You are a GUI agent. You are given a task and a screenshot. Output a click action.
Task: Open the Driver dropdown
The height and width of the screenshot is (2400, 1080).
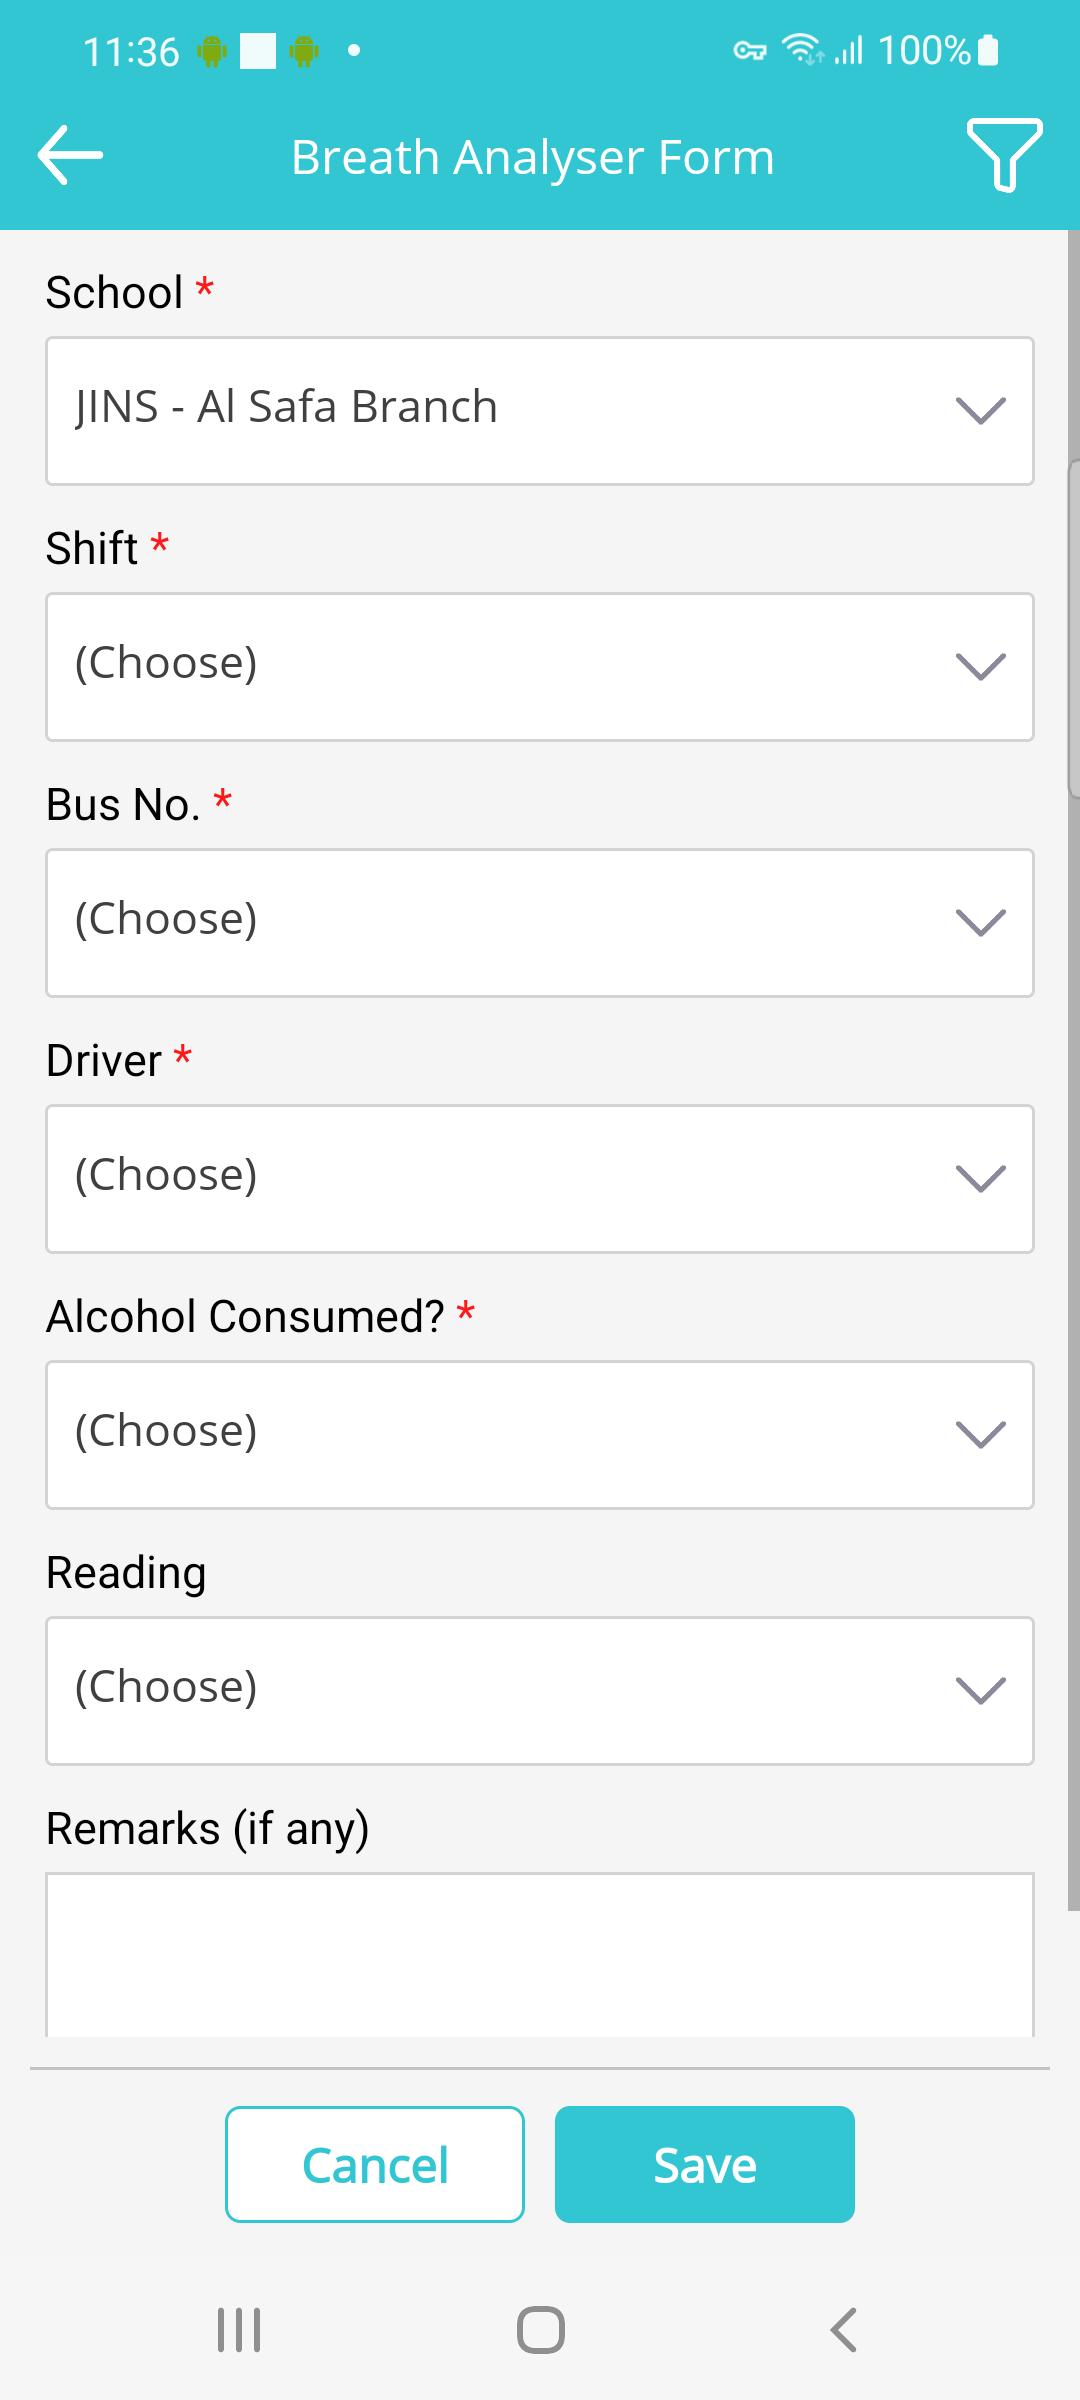click(x=540, y=1179)
